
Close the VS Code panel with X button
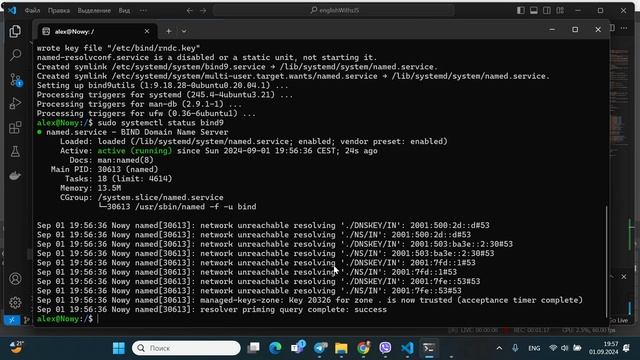[x=624, y=277]
